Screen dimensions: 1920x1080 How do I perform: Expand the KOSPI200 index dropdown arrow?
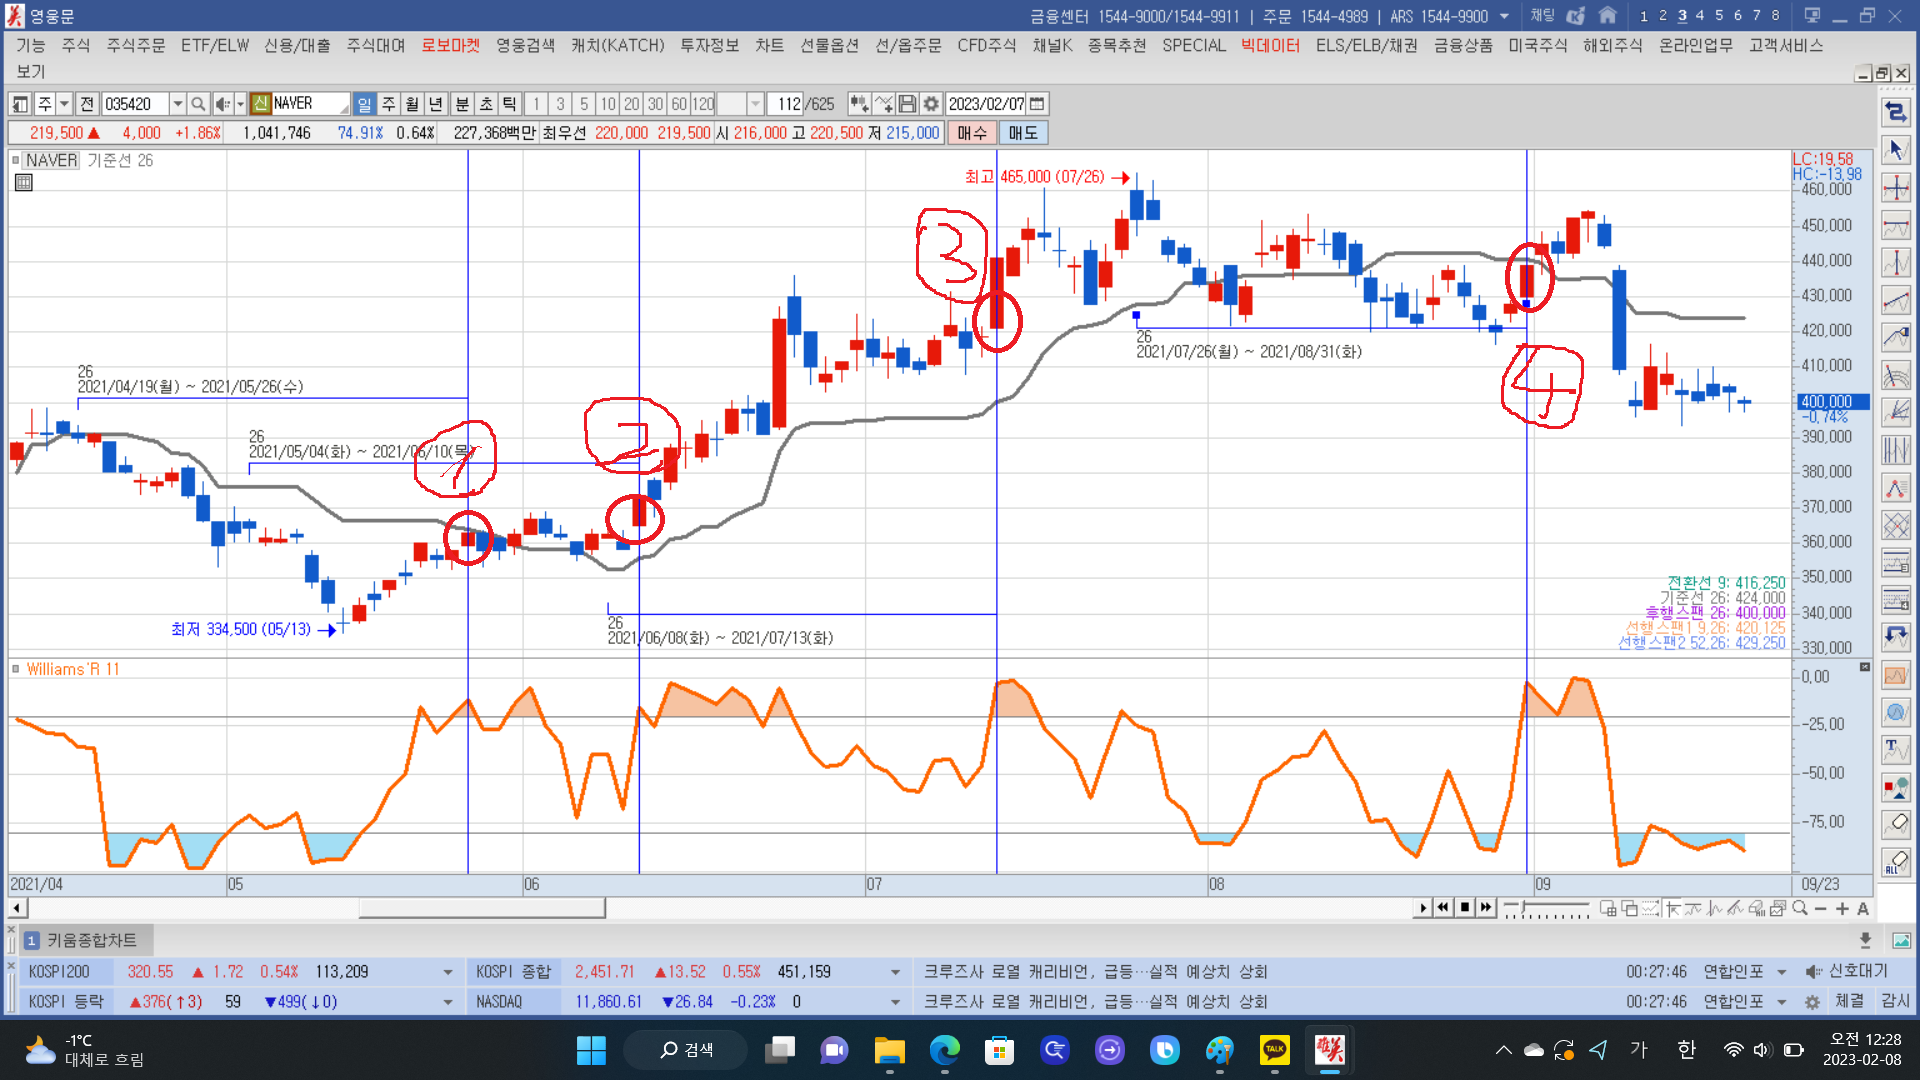[x=447, y=972]
